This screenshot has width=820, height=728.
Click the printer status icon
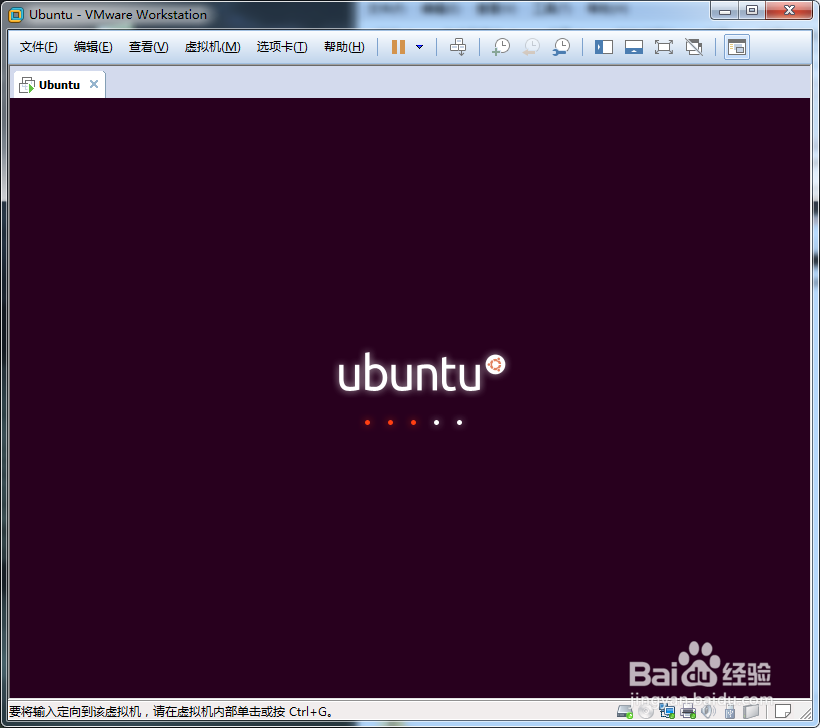pyautogui.click(x=688, y=711)
